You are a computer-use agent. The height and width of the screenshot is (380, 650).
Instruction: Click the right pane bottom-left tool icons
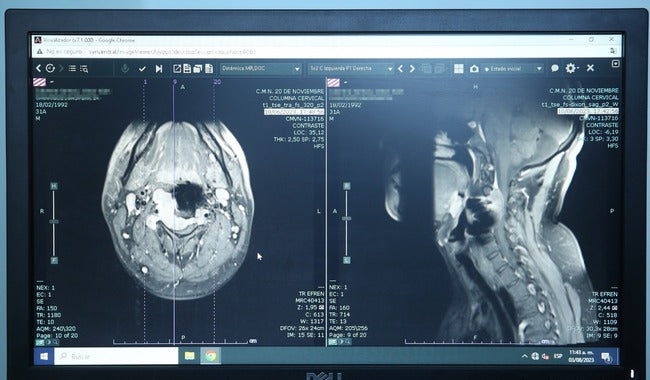(340, 342)
